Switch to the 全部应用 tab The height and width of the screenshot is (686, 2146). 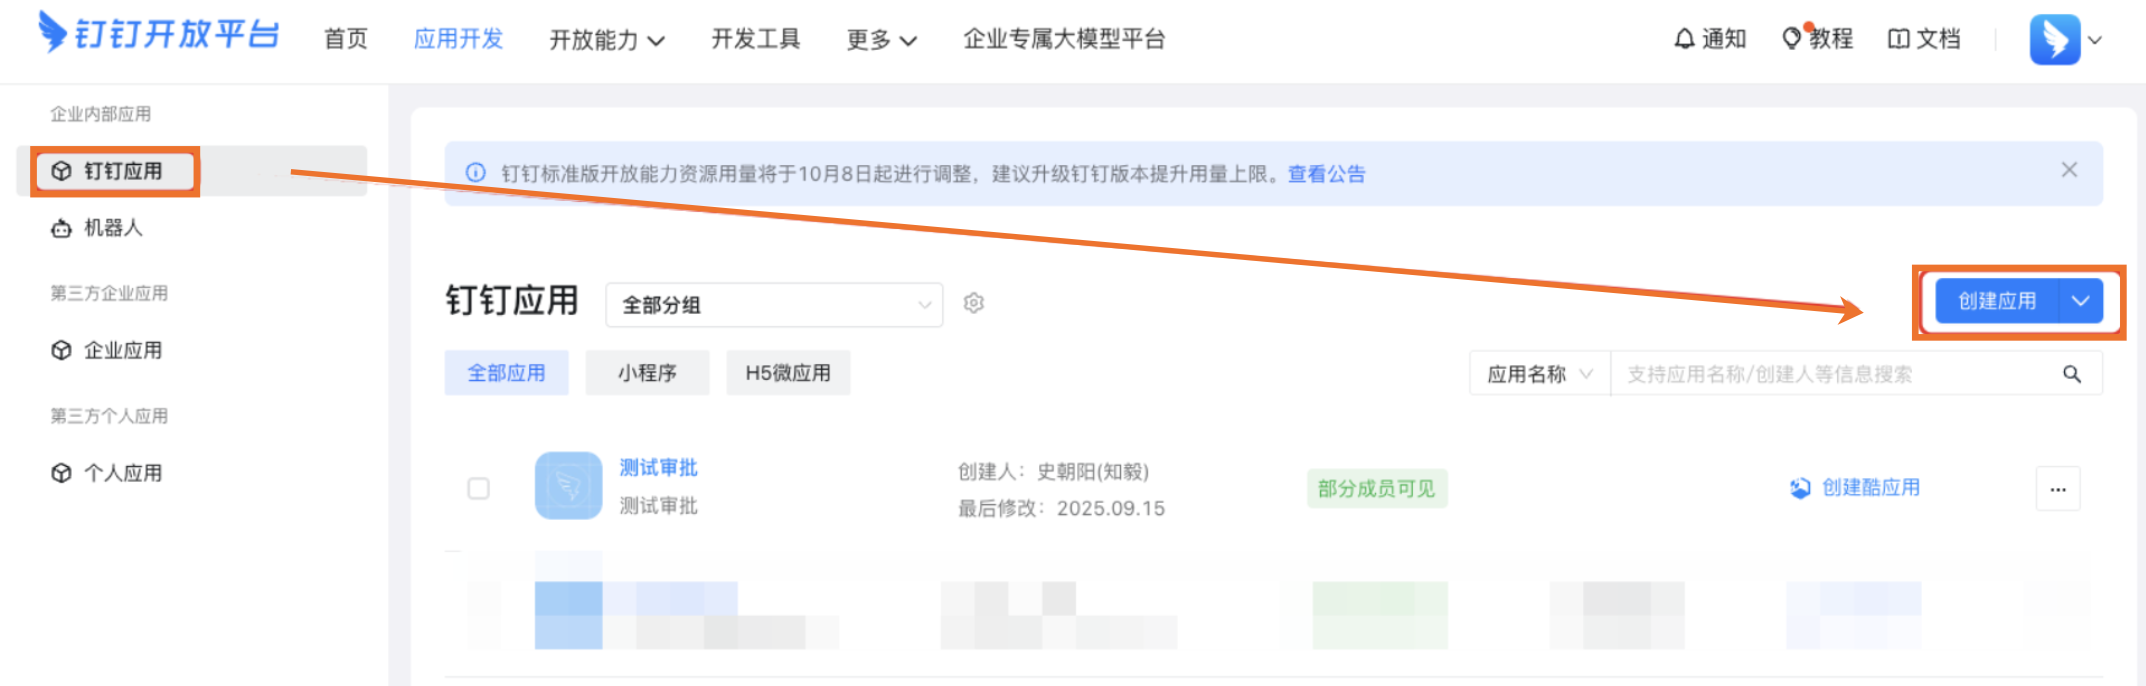[507, 373]
